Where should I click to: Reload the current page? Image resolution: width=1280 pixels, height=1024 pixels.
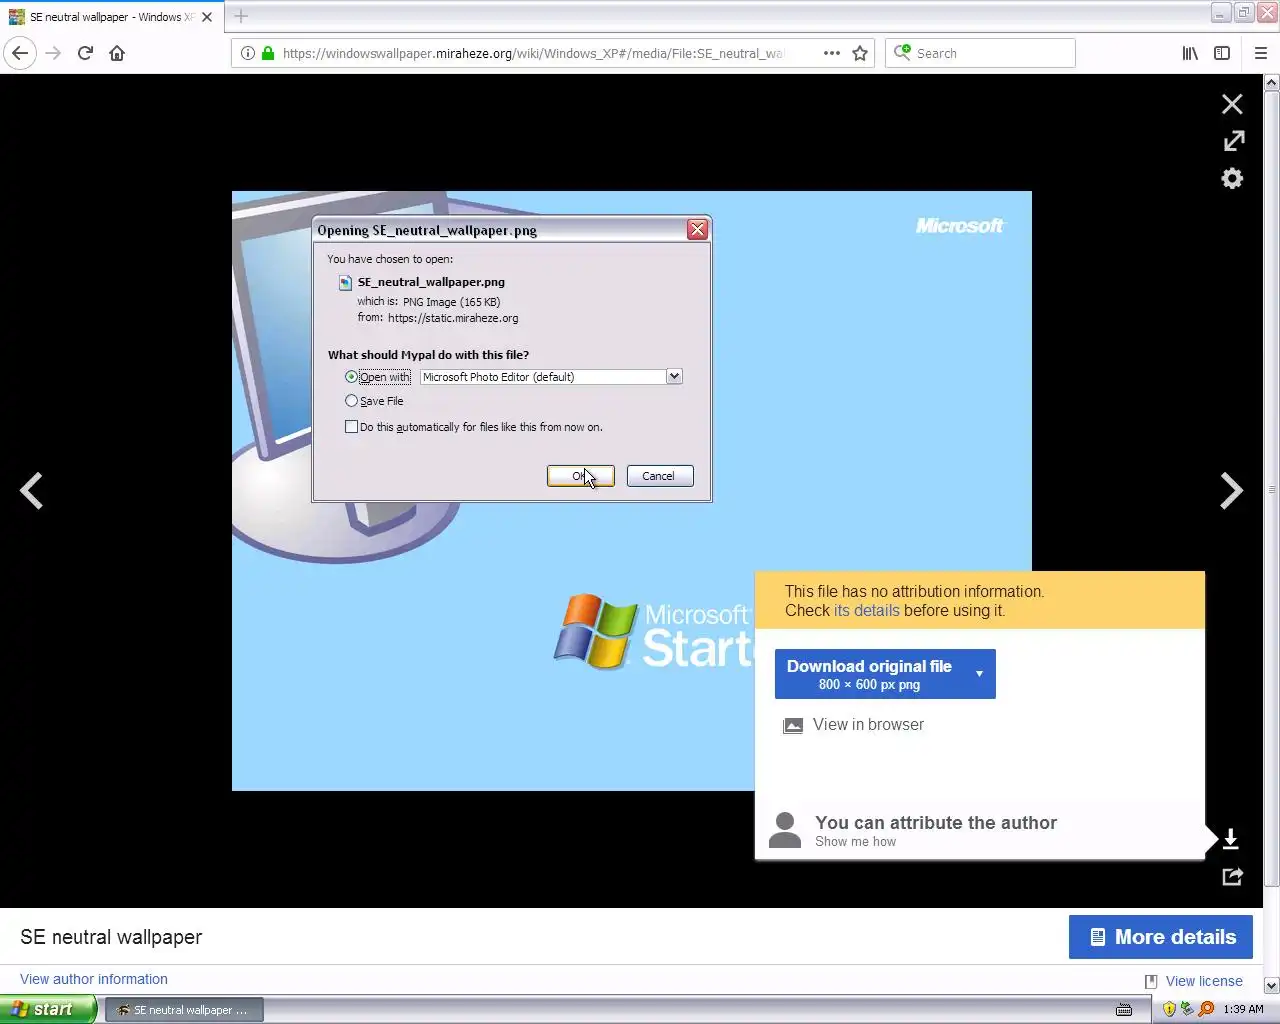85,53
